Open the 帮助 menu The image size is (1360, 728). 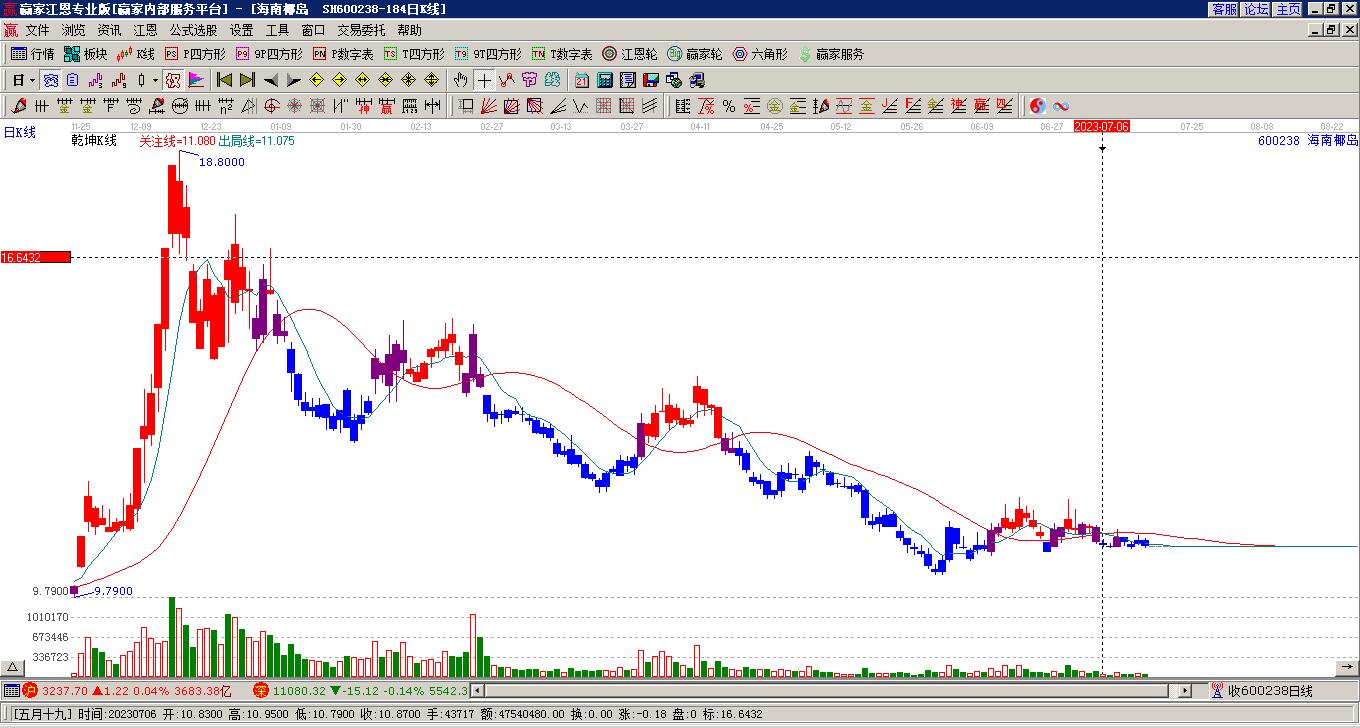(409, 31)
